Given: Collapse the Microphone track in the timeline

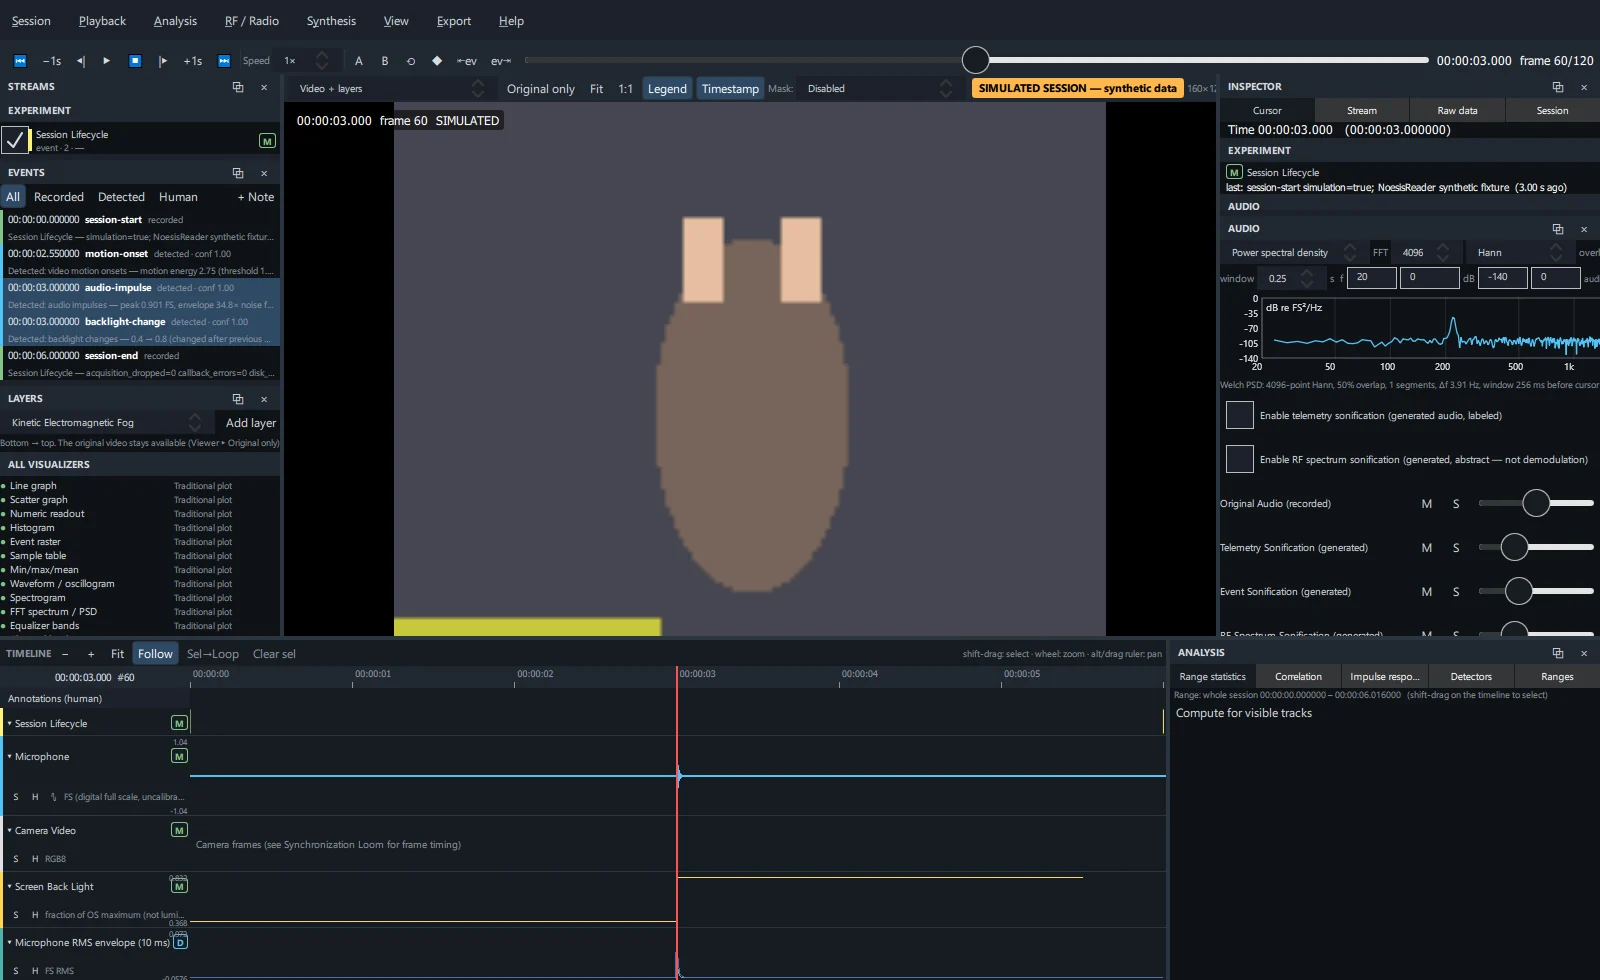Looking at the screenshot, I should 10,757.
